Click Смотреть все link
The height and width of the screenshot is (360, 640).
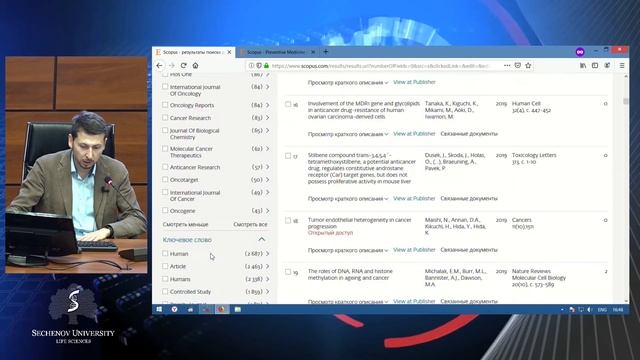pos(250,224)
